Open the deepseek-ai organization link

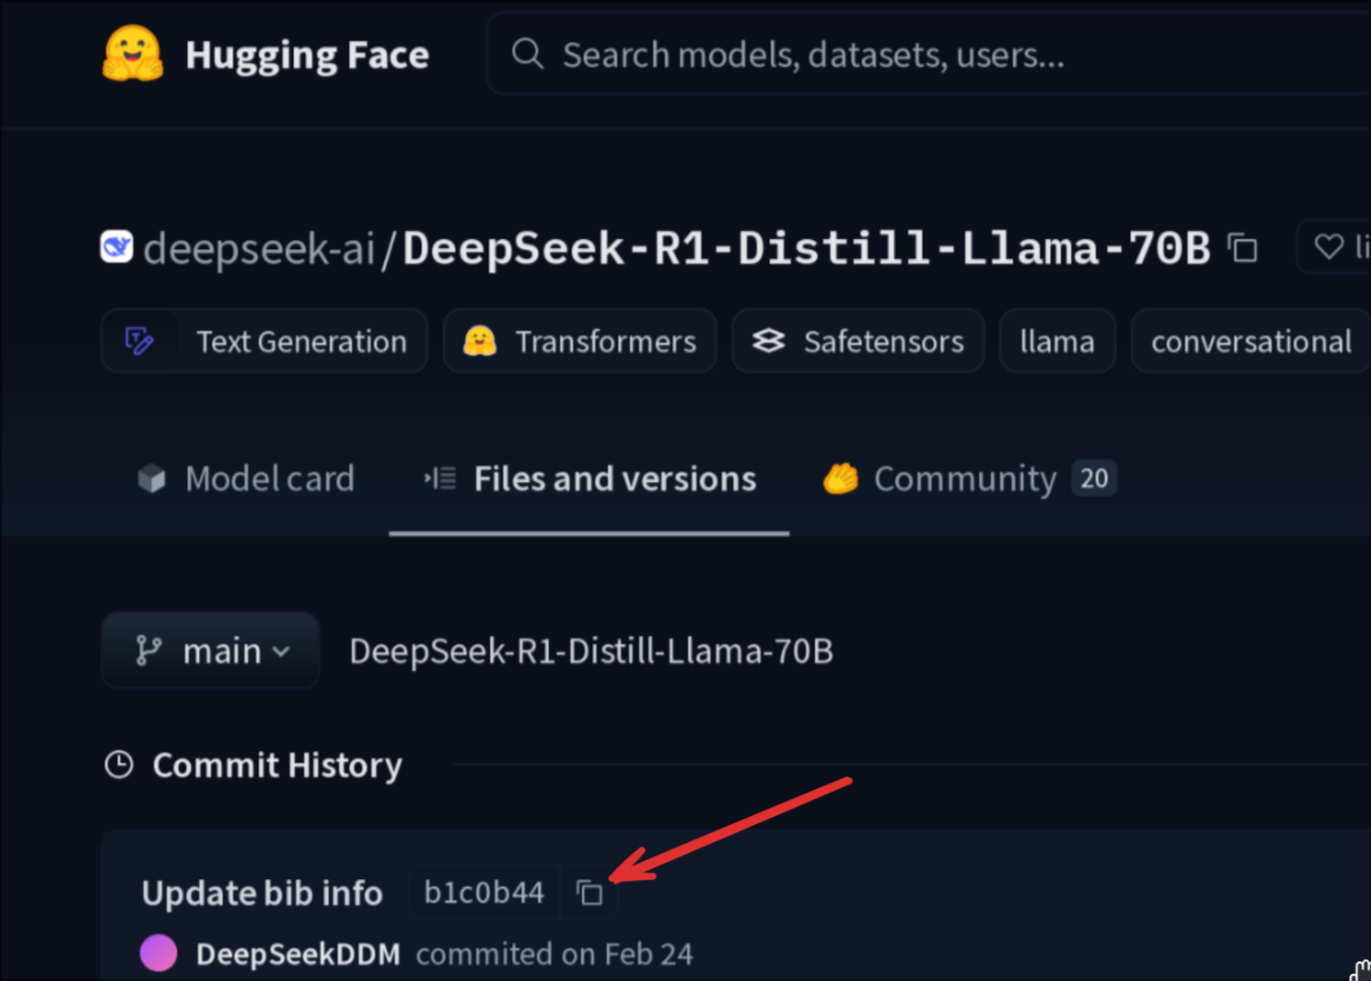coord(259,248)
